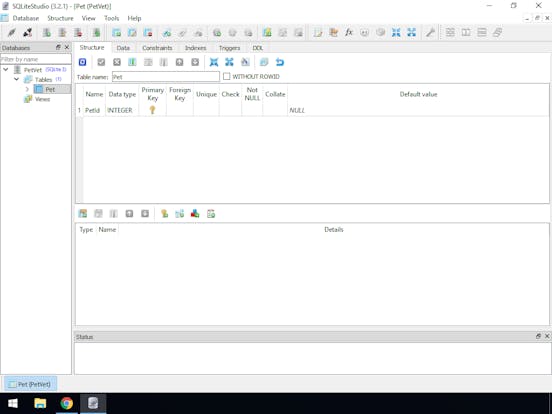Click the Cascade windows icon
Viewport: 552px width, 414px height.
tap(497, 33)
